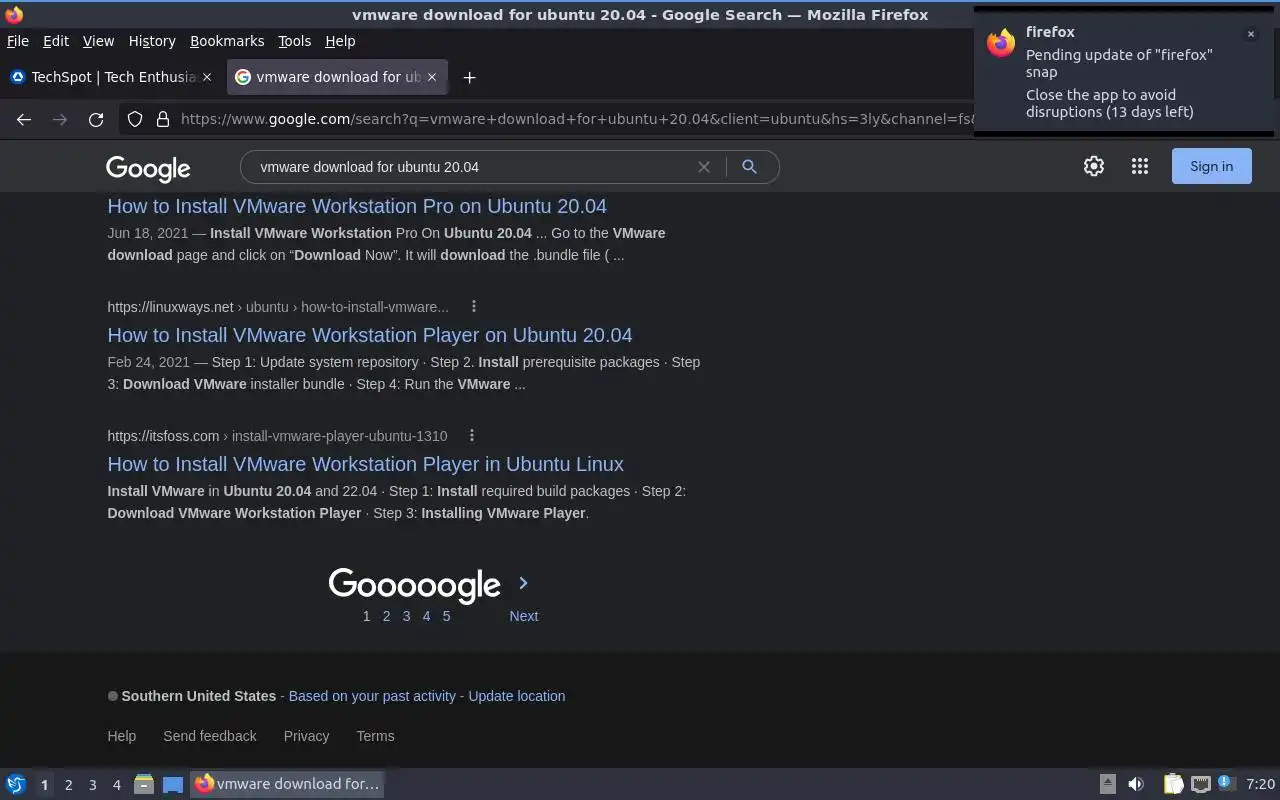Image resolution: width=1280 pixels, height=800 pixels.
Task: Open the clipboard manager tray icon
Action: (1174, 784)
